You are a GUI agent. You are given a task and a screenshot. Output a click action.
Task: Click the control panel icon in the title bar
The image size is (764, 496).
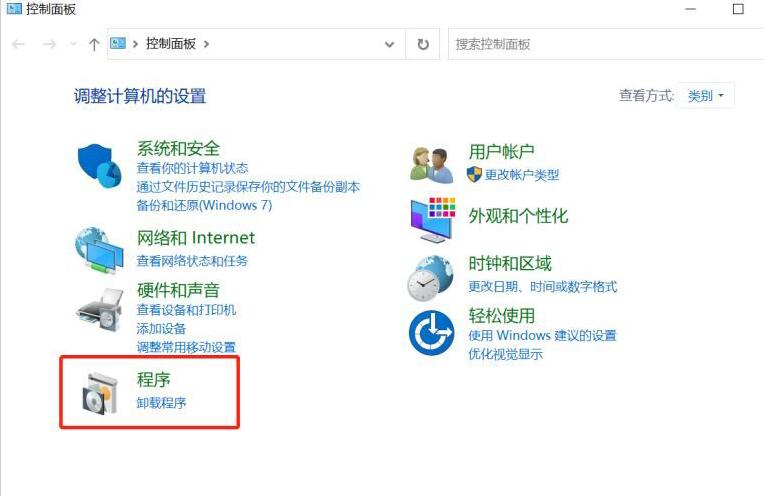pyautogui.click(x=14, y=8)
